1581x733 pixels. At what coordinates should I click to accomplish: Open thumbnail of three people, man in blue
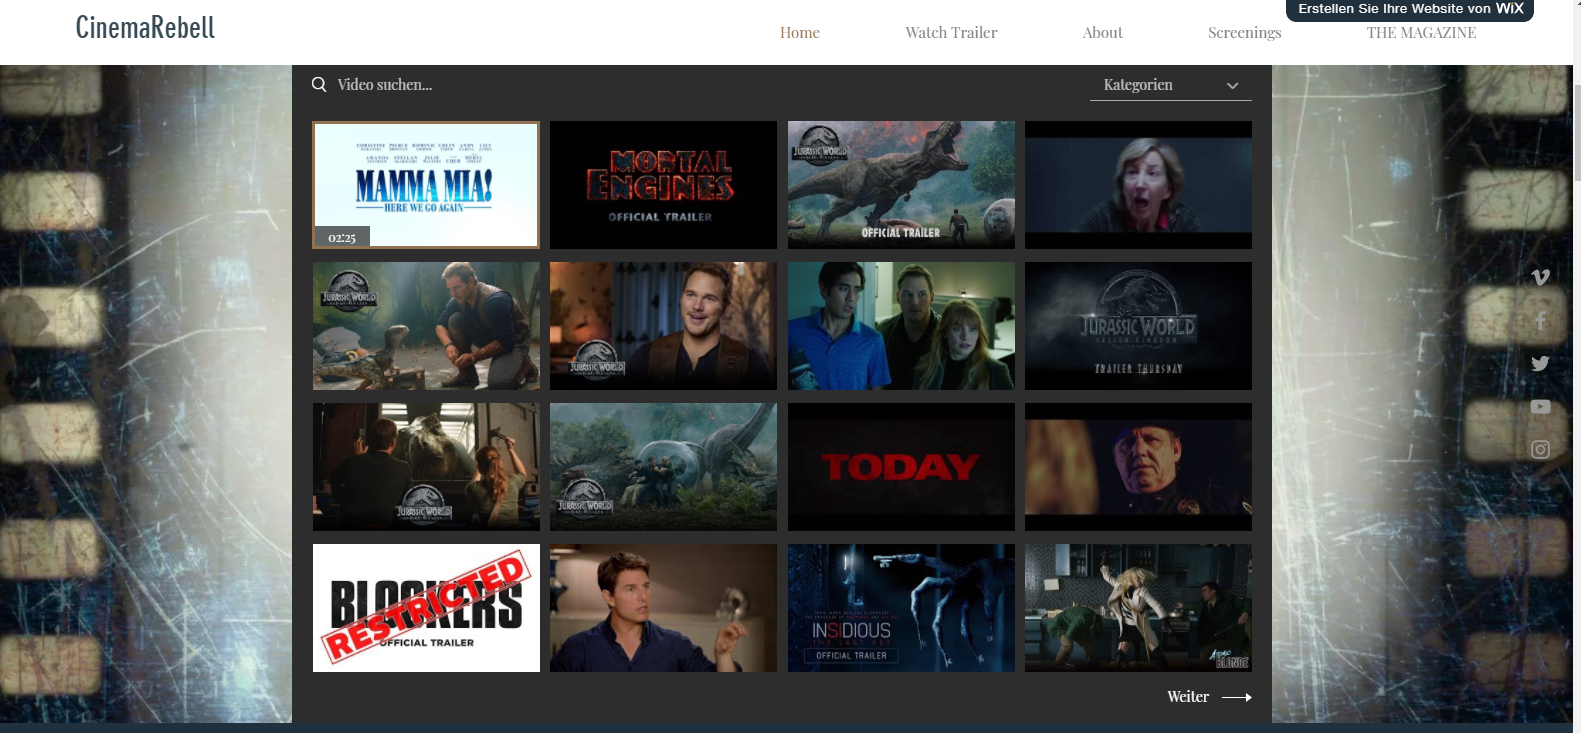[x=901, y=326]
